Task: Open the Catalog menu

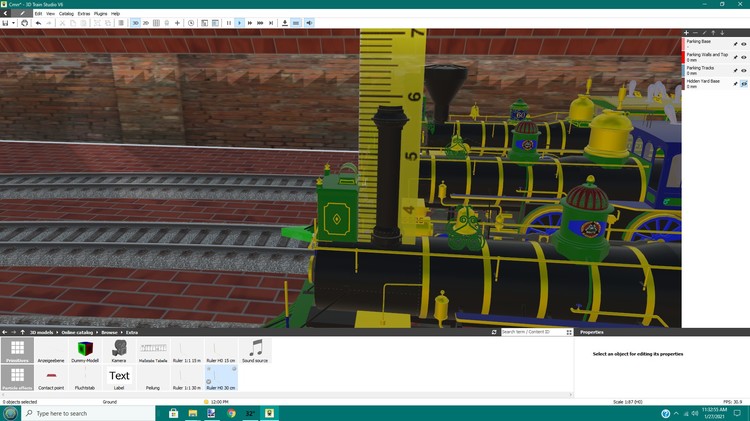Action: click(66, 13)
